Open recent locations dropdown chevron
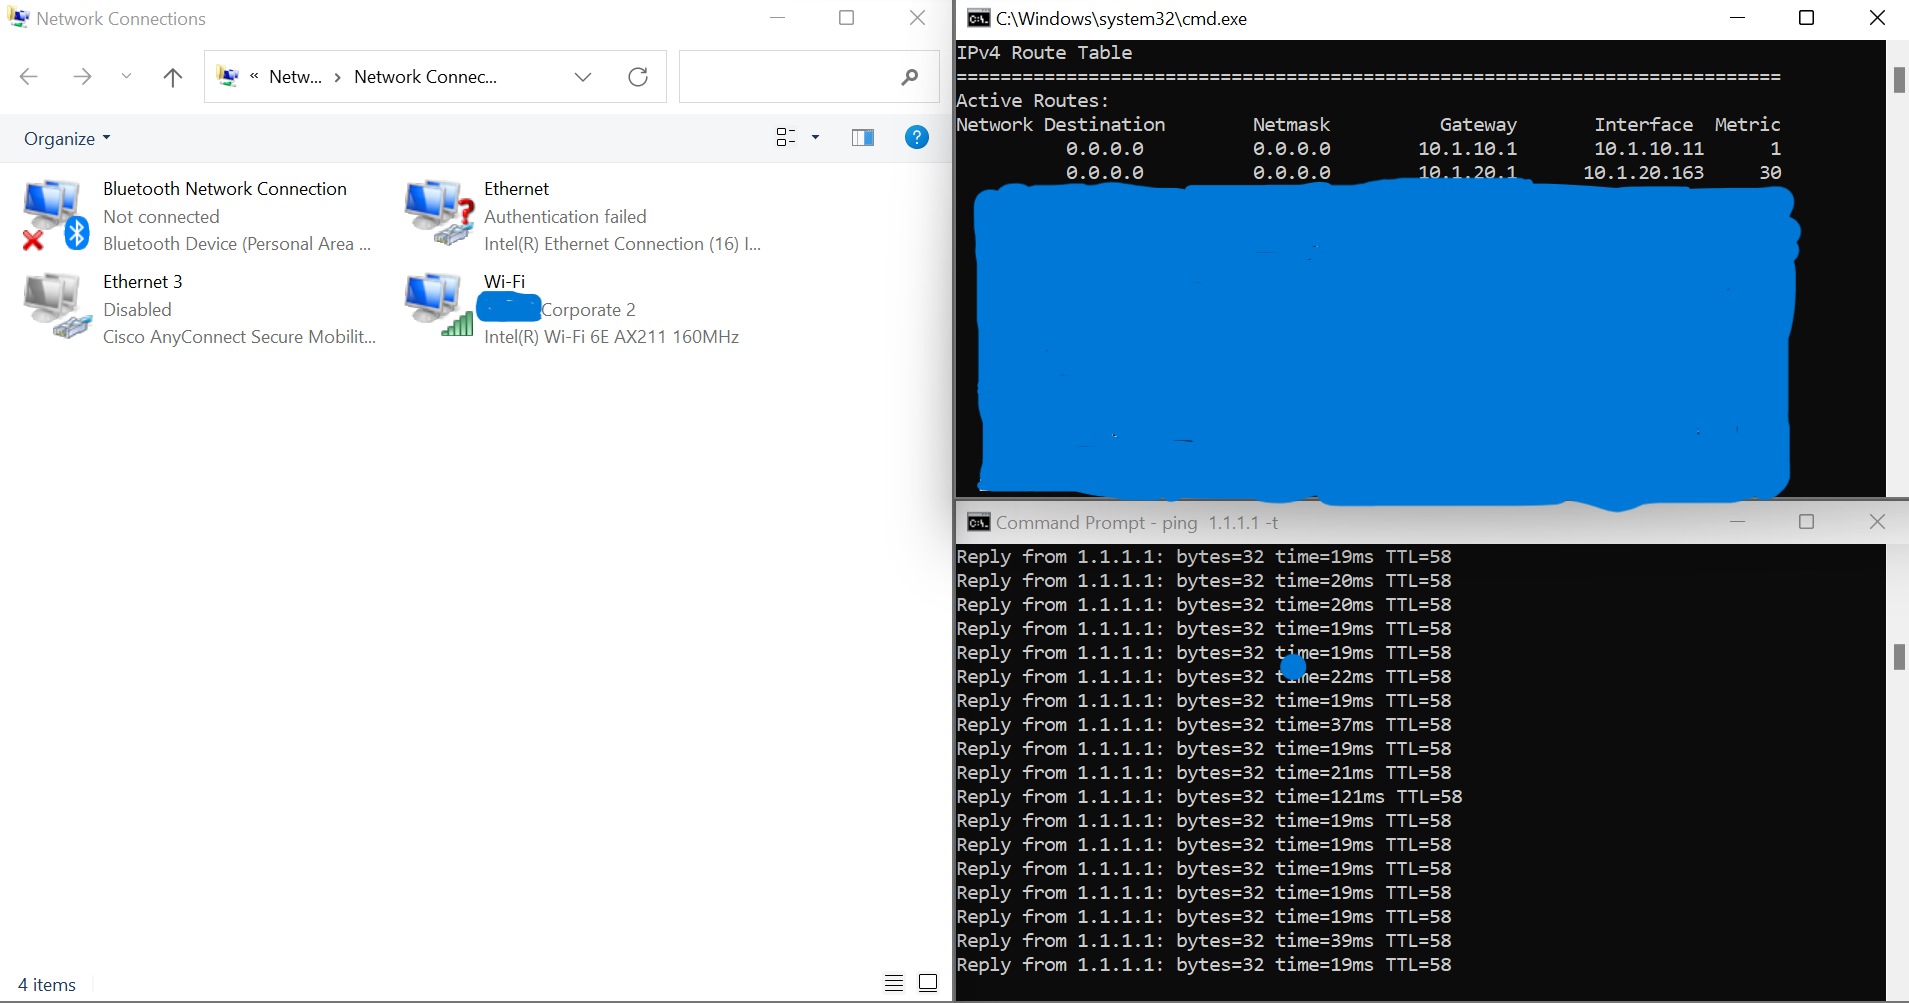1909x1003 pixels. coord(126,77)
